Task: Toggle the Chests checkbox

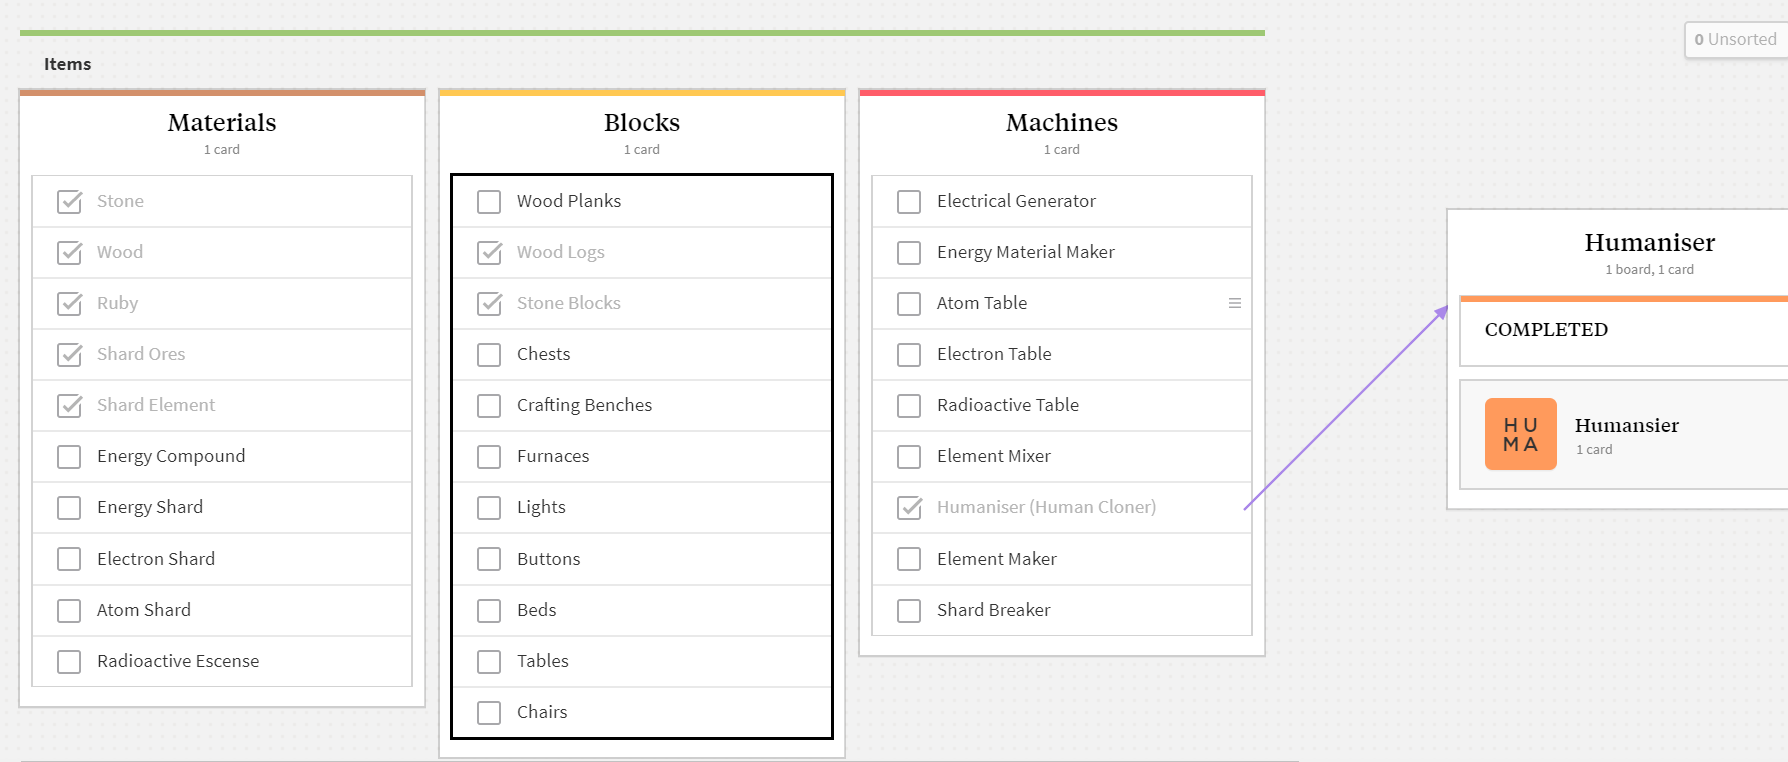Action: point(489,355)
